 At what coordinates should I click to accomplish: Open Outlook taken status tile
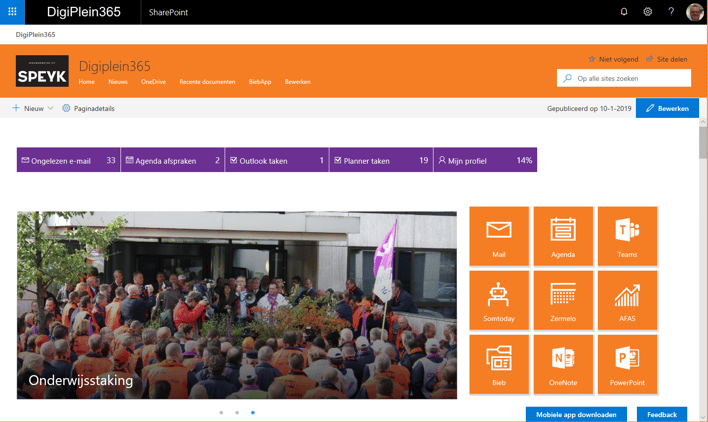pyautogui.click(x=277, y=160)
